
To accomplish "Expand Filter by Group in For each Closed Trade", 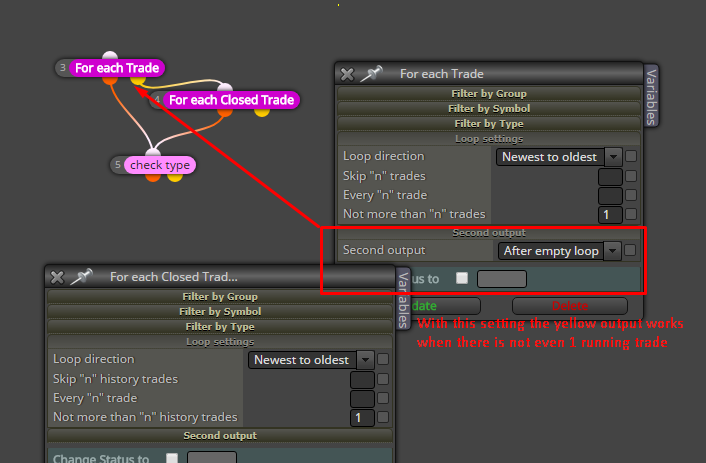I will click(x=220, y=296).
